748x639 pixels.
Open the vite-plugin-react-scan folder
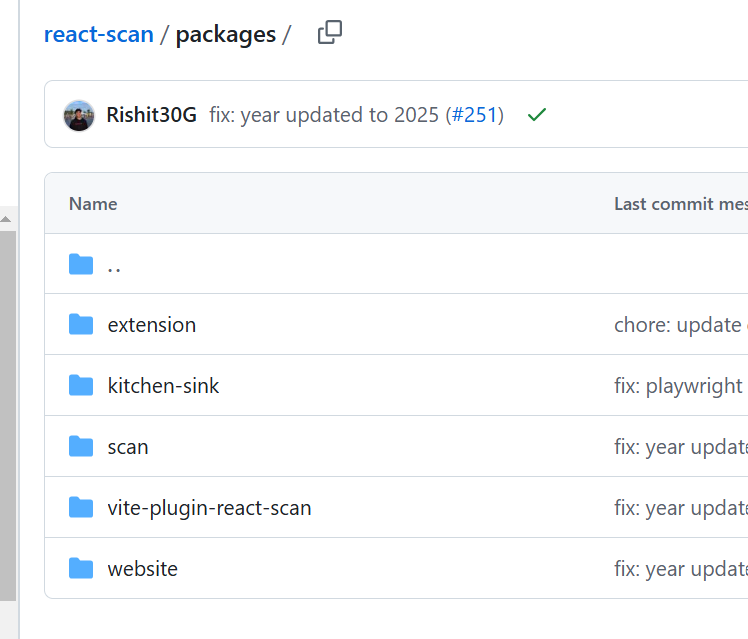coord(209,508)
